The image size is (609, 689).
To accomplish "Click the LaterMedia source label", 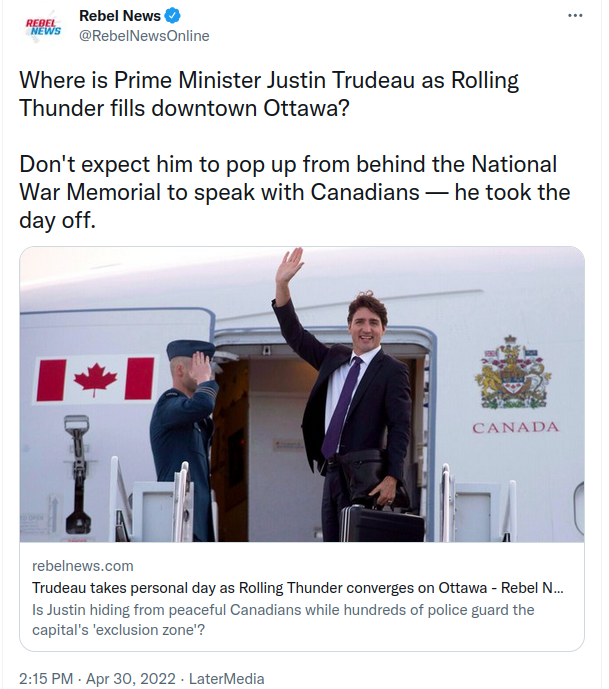I will pyautogui.click(x=227, y=679).
